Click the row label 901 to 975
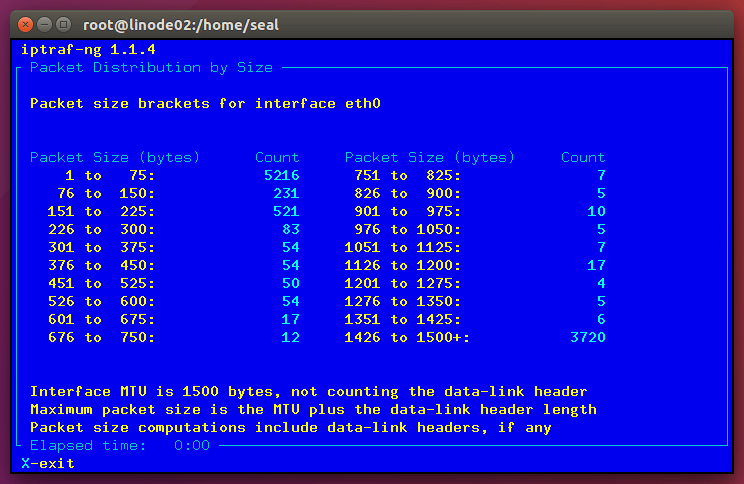 pyautogui.click(x=408, y=212)
